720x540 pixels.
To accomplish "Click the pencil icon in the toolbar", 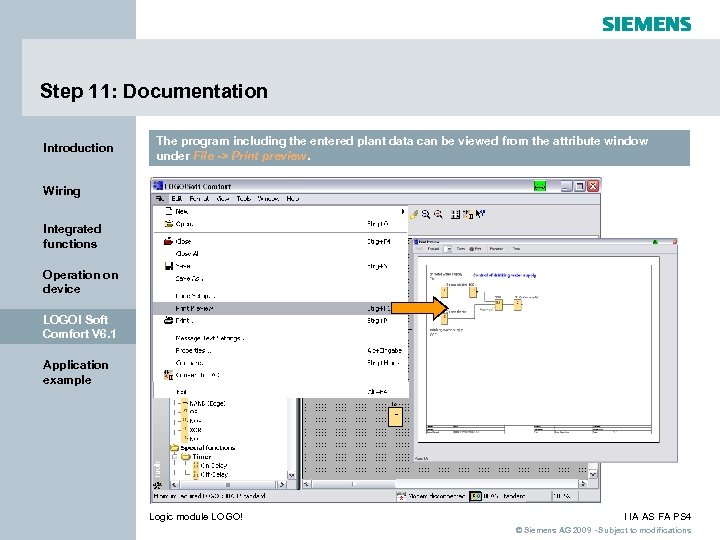I will pyautogui.click(x=414, y=214).
